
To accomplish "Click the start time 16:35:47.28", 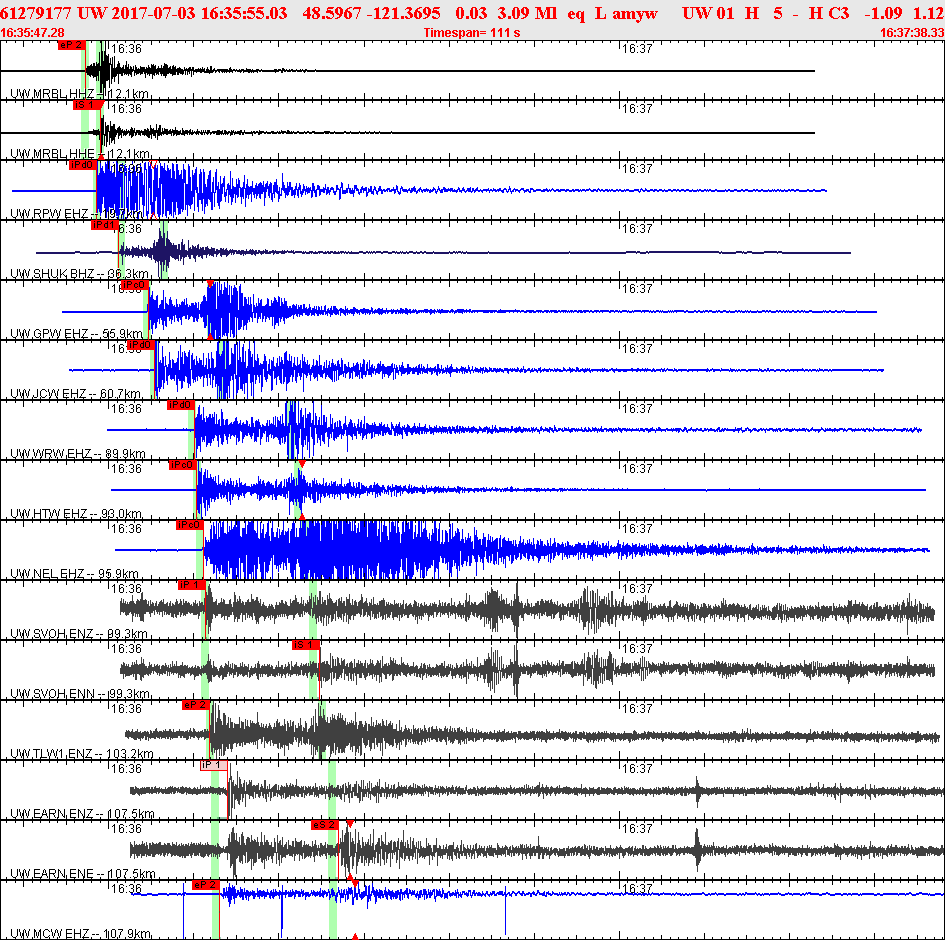I will coord(33,33).
